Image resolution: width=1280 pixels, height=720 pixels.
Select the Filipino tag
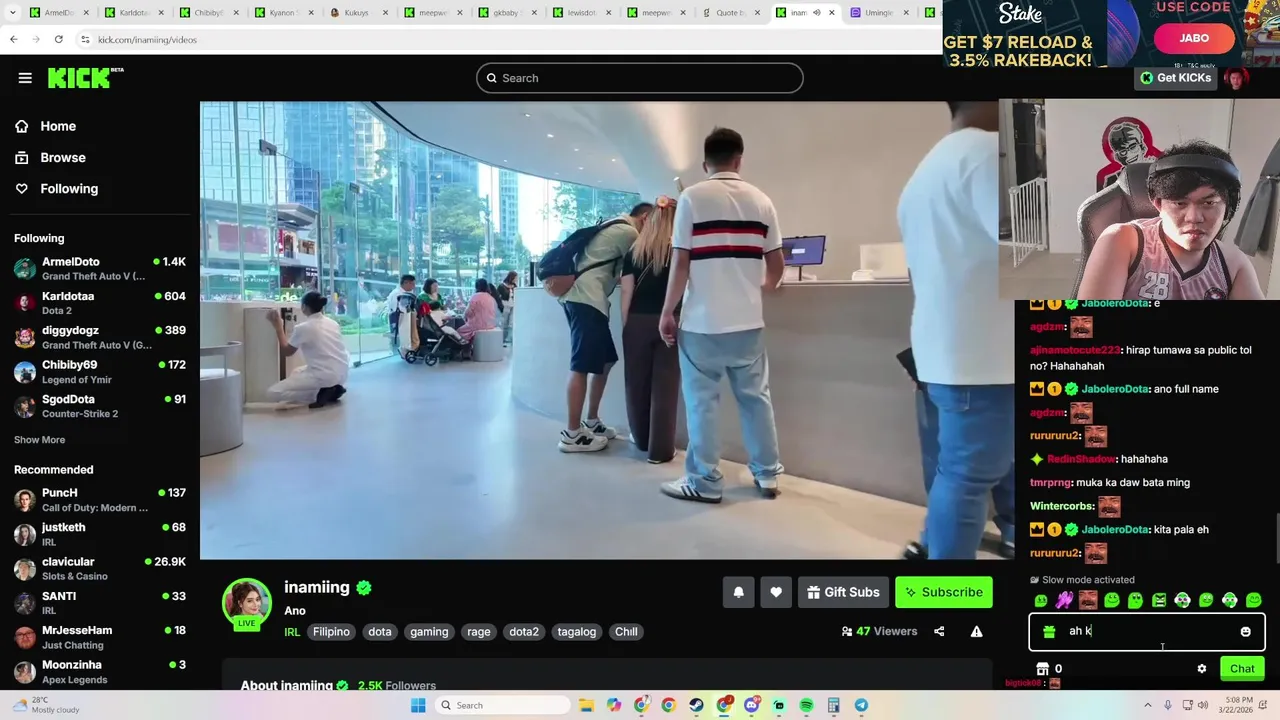[331, 632]
